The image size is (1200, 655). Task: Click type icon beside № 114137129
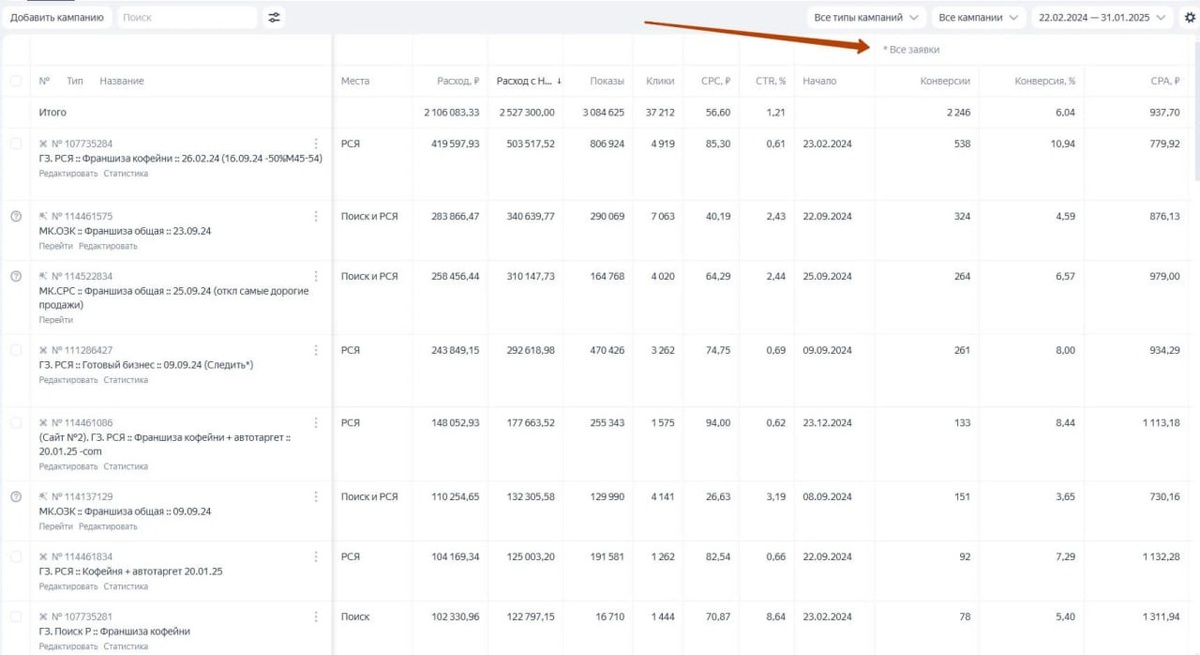point(43,496)
